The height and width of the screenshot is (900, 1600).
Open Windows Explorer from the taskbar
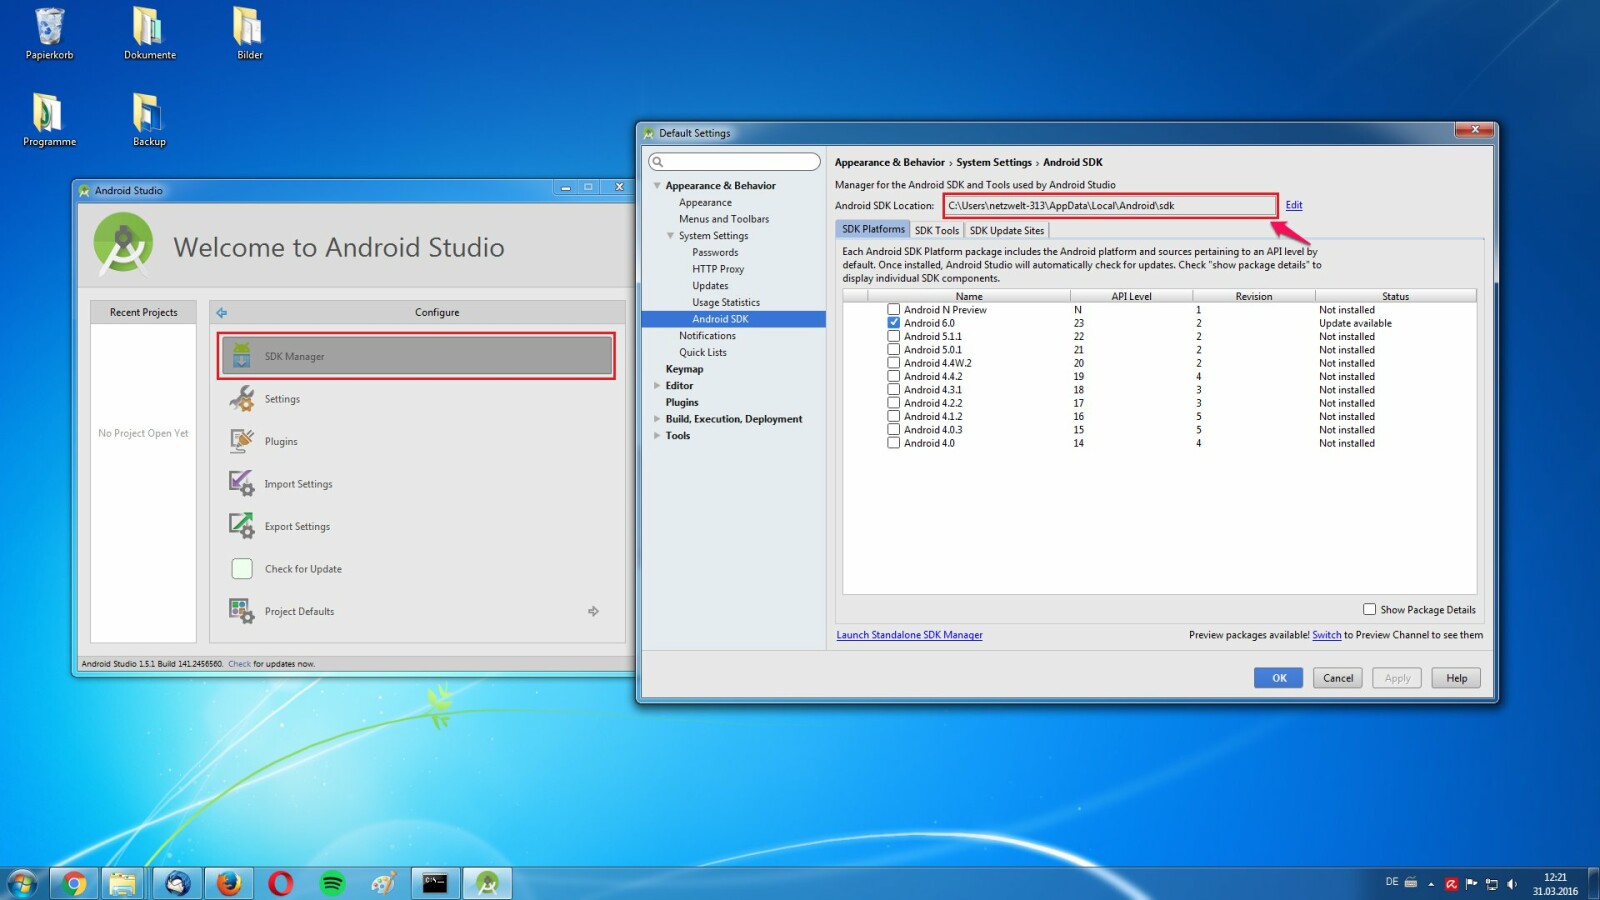tap(122, 883)
